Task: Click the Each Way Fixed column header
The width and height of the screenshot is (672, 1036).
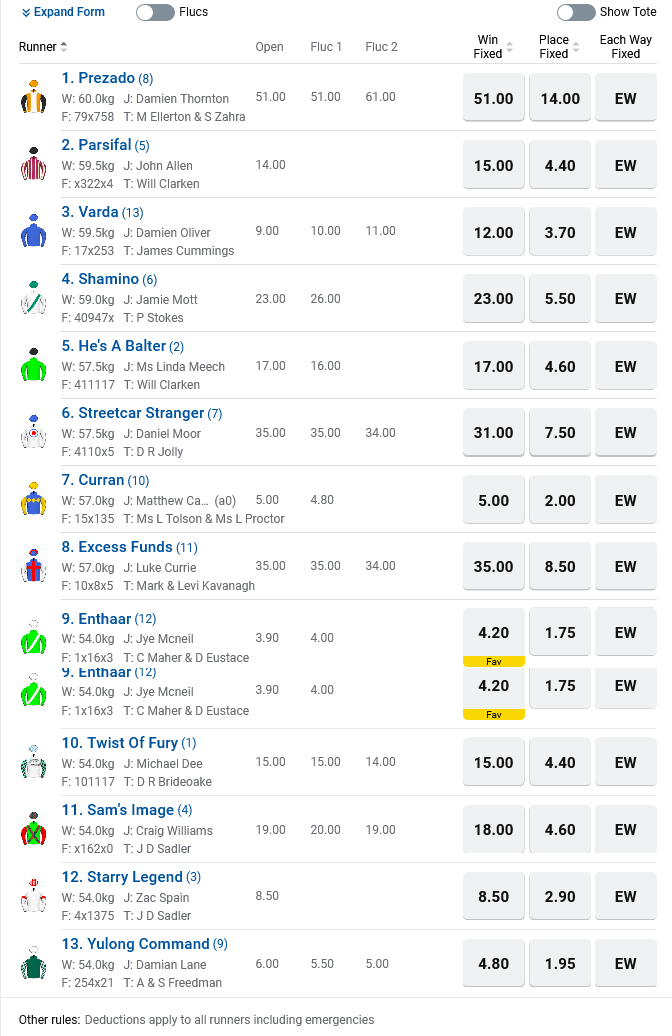Action: (x=626, y=47)
